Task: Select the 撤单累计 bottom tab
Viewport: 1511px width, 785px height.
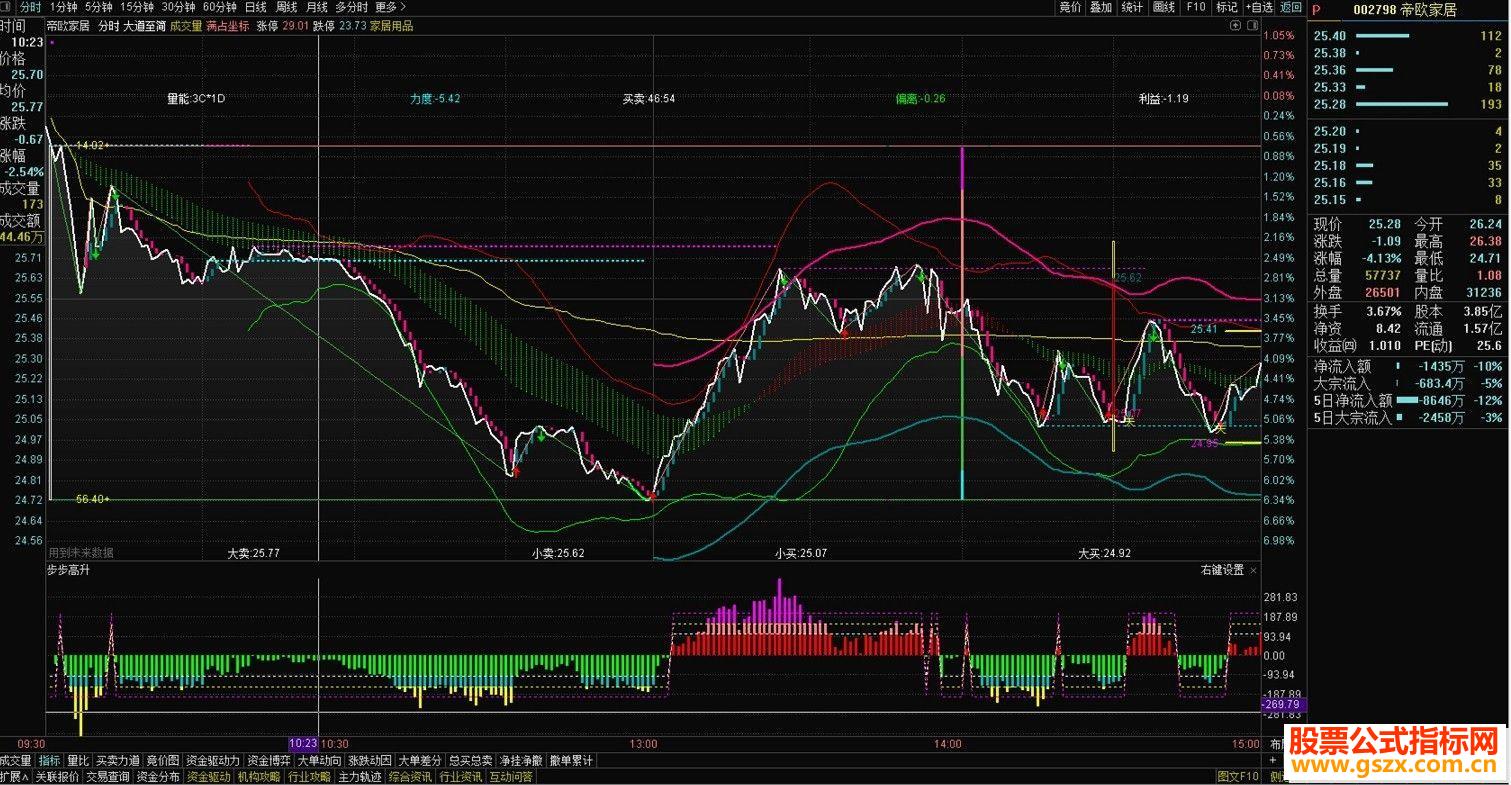Action: (571, 760)
